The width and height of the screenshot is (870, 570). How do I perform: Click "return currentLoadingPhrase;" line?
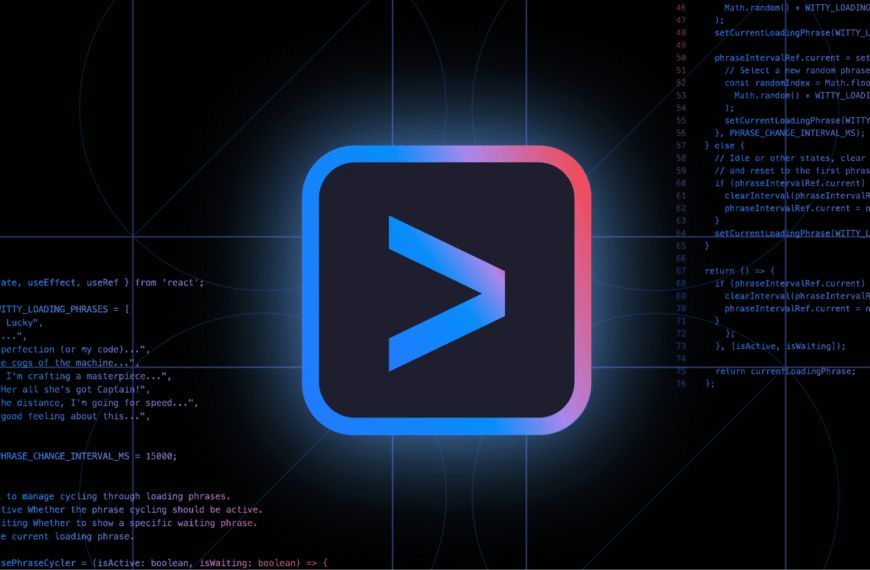pyautogui.click(x=785, y=371)
